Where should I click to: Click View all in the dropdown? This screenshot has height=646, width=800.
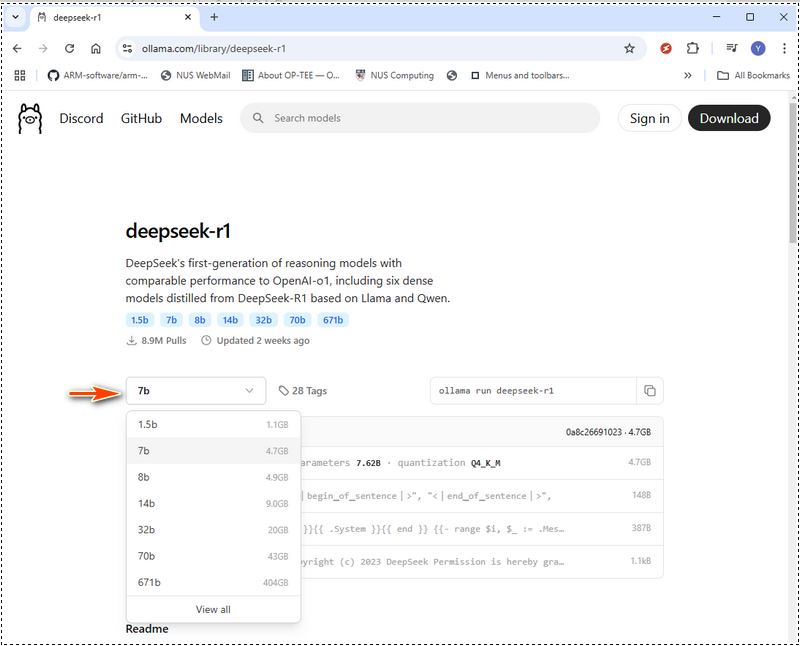[213, 609]
